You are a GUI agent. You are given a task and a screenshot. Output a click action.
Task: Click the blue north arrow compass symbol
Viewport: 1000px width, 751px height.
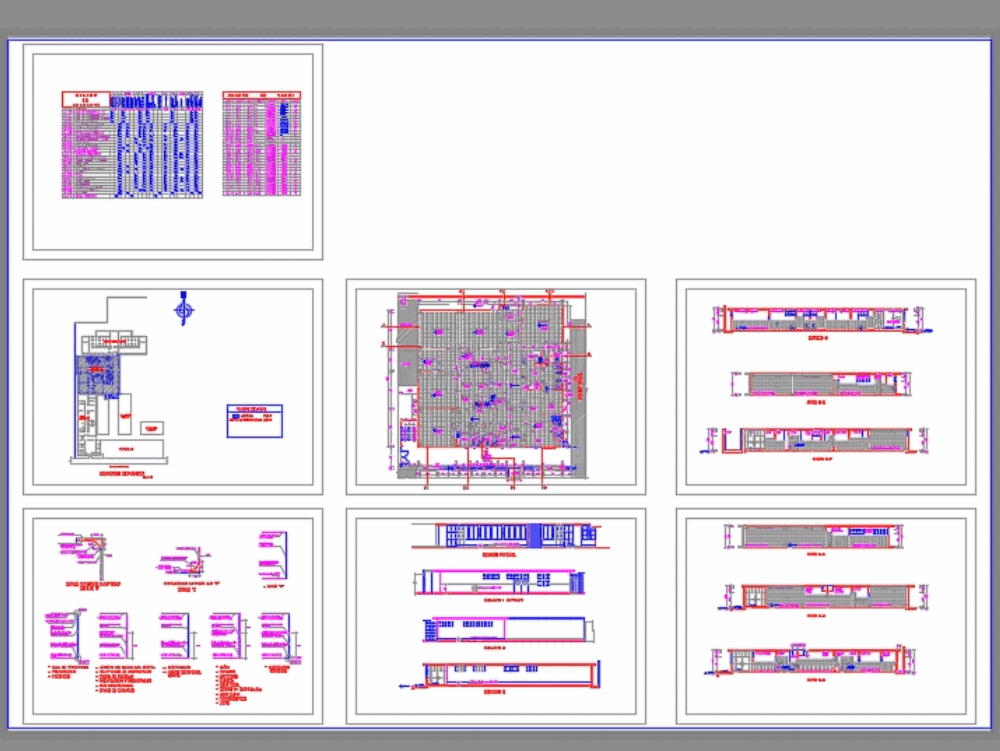pos(184,309)
